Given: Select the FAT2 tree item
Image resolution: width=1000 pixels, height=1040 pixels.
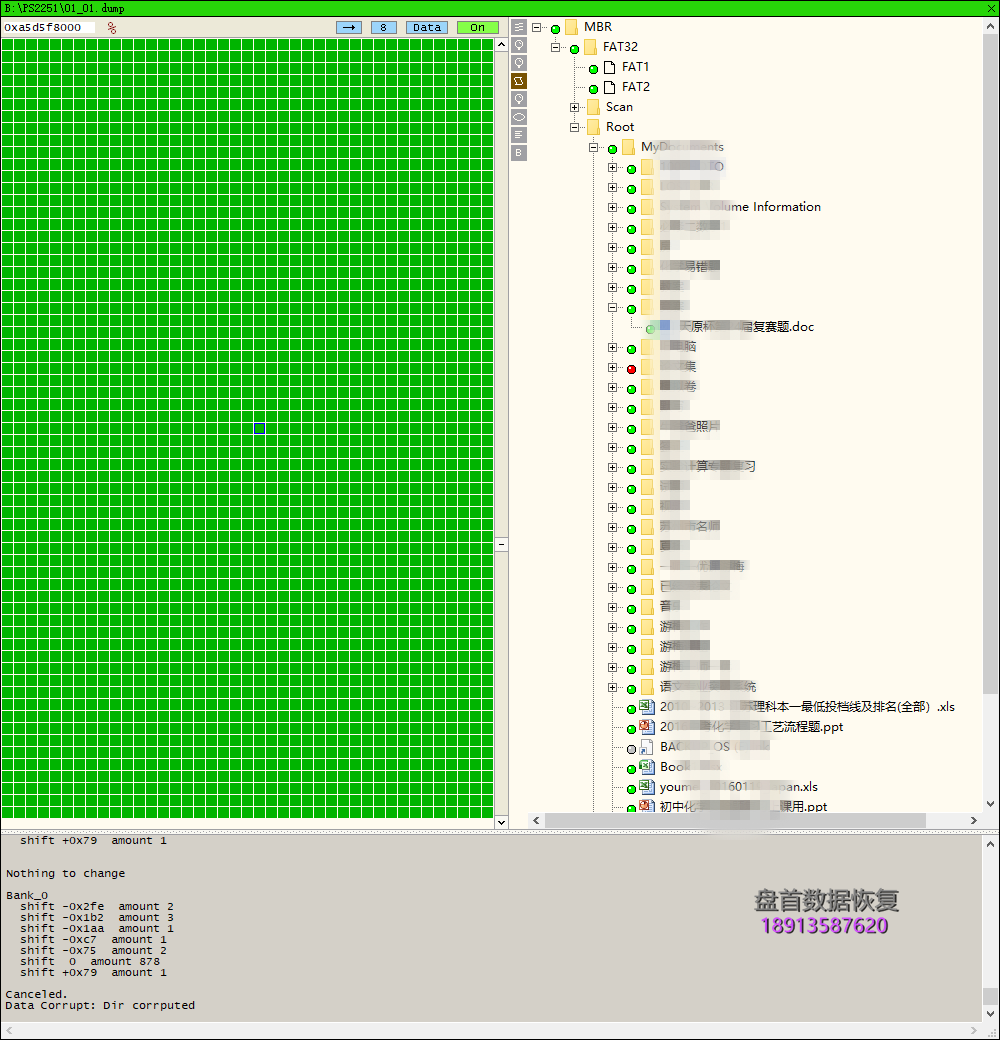Looking at the screenshot, I should [635, 87].
